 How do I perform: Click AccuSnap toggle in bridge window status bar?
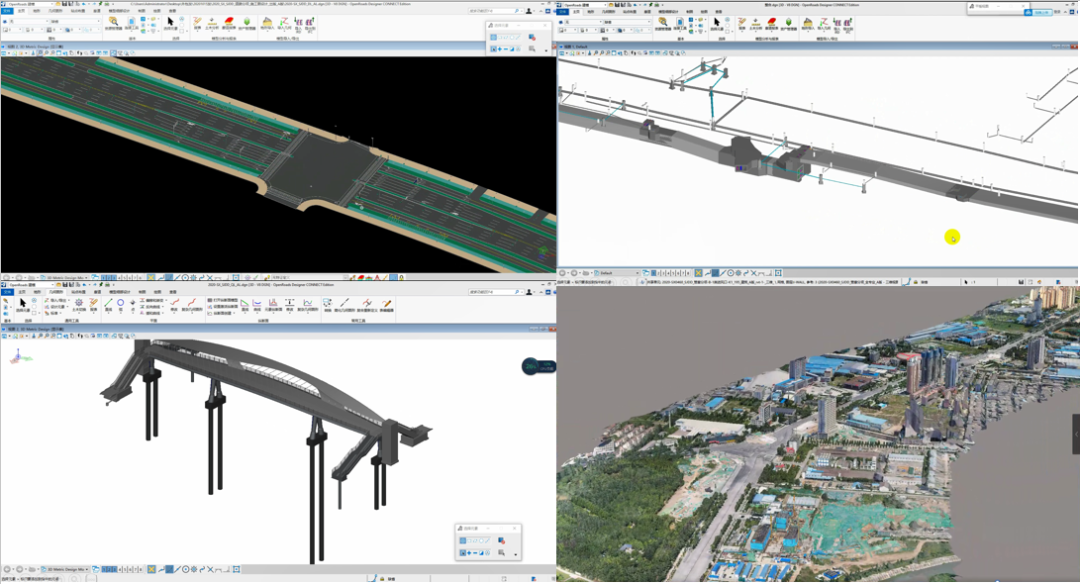click(x=152, y=570)
